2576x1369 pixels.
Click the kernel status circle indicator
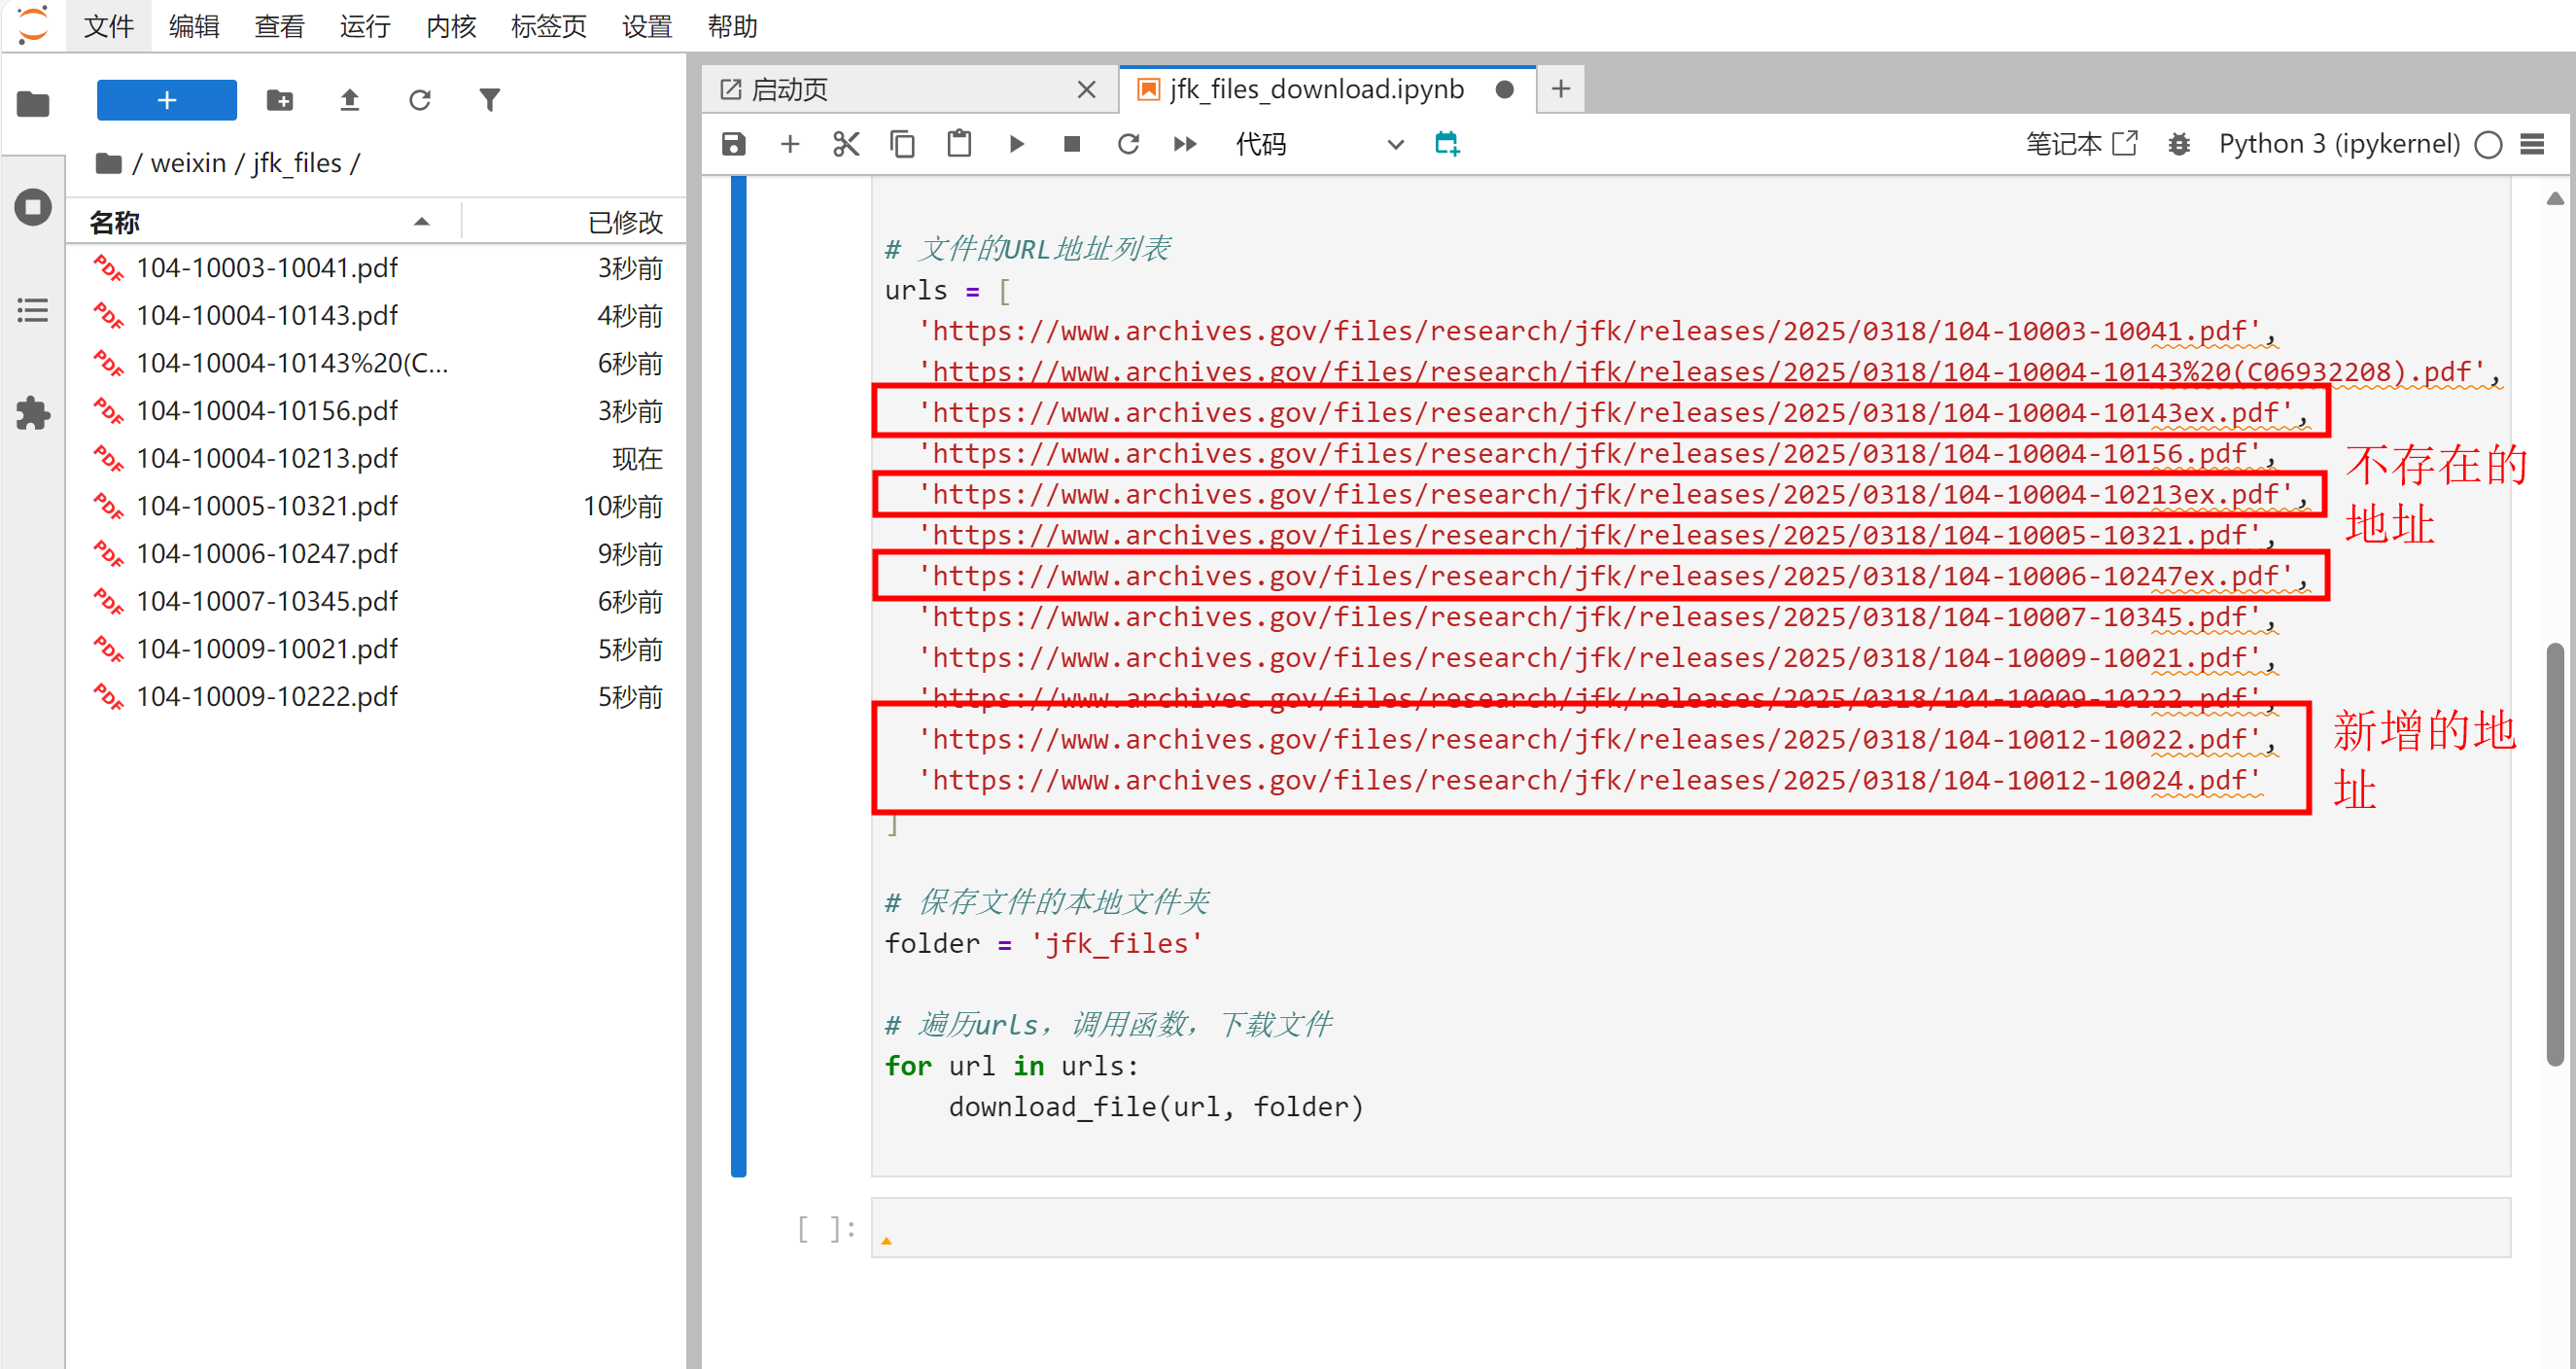click(x=2488, y=145)
